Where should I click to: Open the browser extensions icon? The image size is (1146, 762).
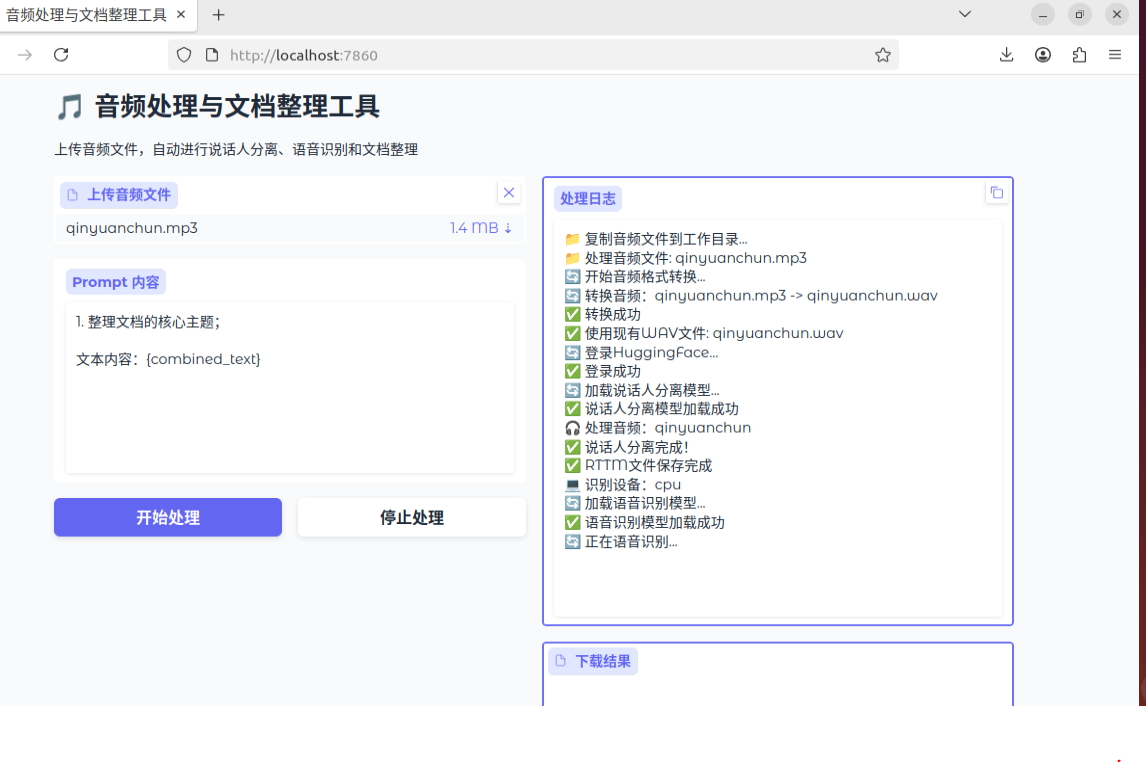click(x=1079, y=54)
